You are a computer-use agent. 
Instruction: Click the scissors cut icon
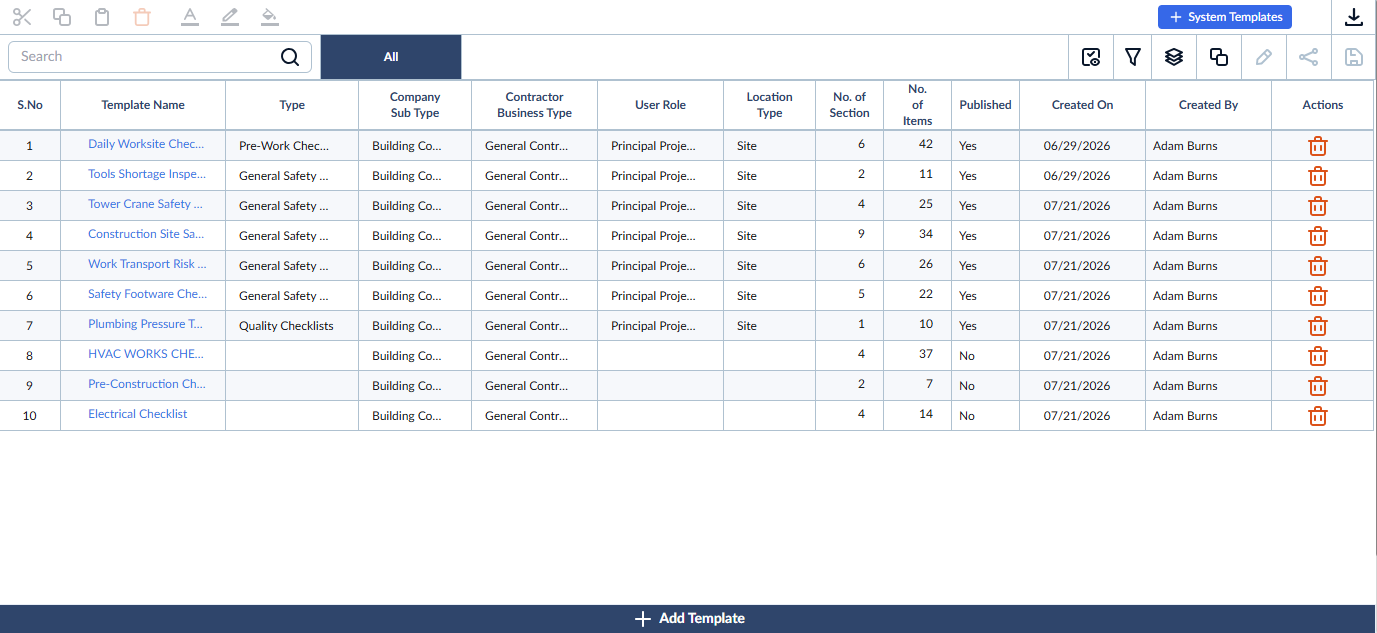pos(22,17)
